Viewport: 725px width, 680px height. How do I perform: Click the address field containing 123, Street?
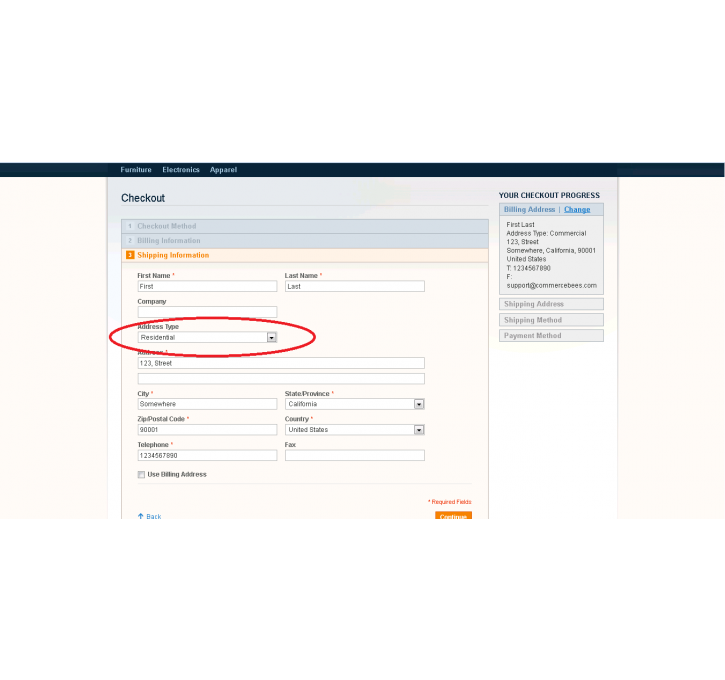[281, 363]
